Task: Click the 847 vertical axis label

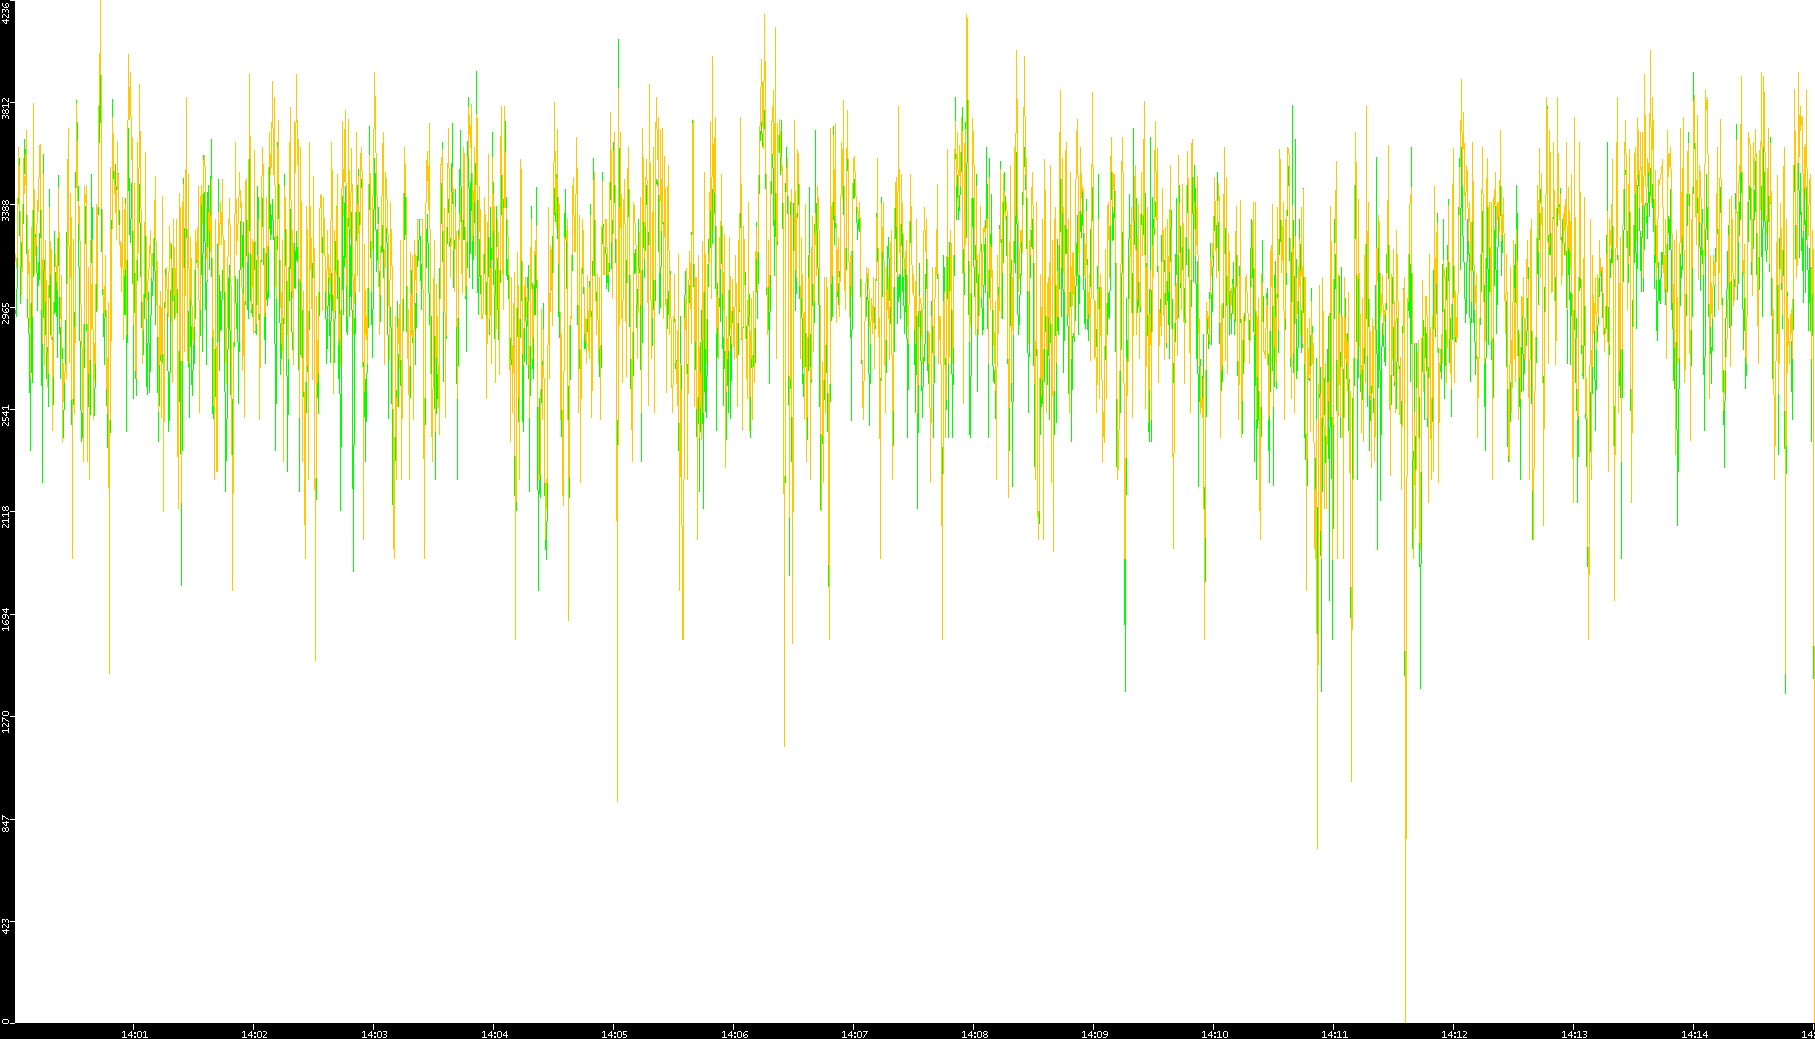Action: (x=6, y=823)
